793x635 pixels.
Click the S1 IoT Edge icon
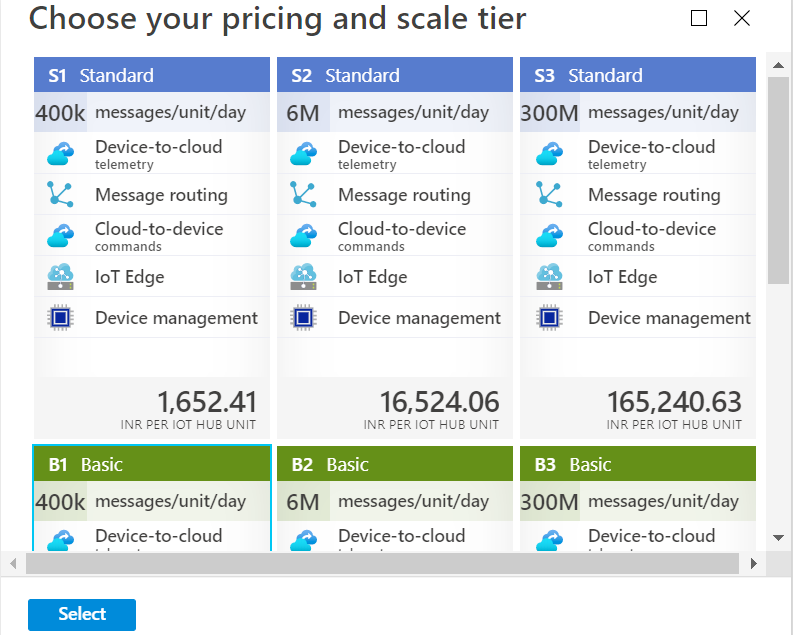[x=60, y=277]
